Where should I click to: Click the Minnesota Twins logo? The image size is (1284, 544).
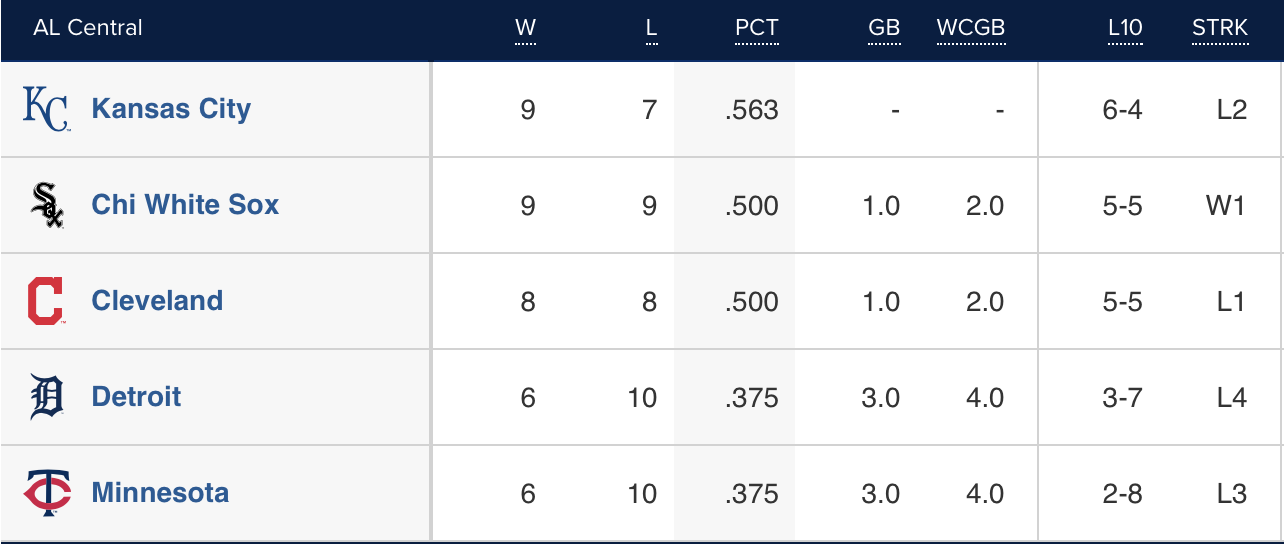(46, 493)
